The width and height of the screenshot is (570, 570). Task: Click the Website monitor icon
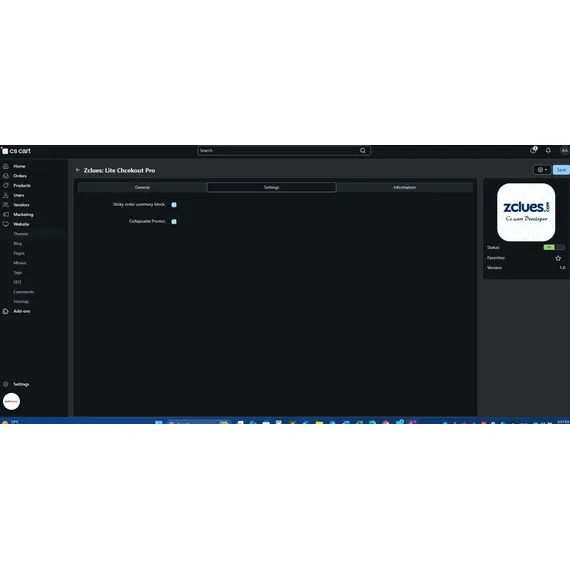point(6,224)
